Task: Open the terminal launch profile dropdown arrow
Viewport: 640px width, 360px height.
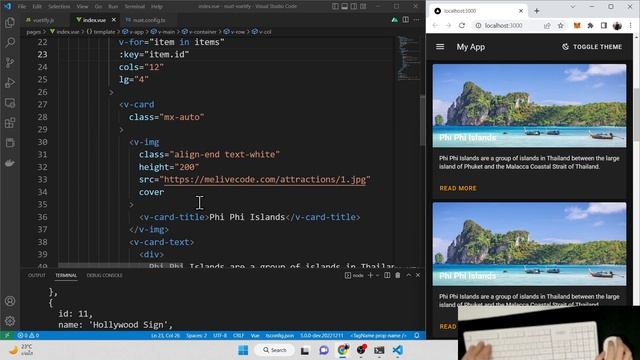Action: tap(377, 276)
